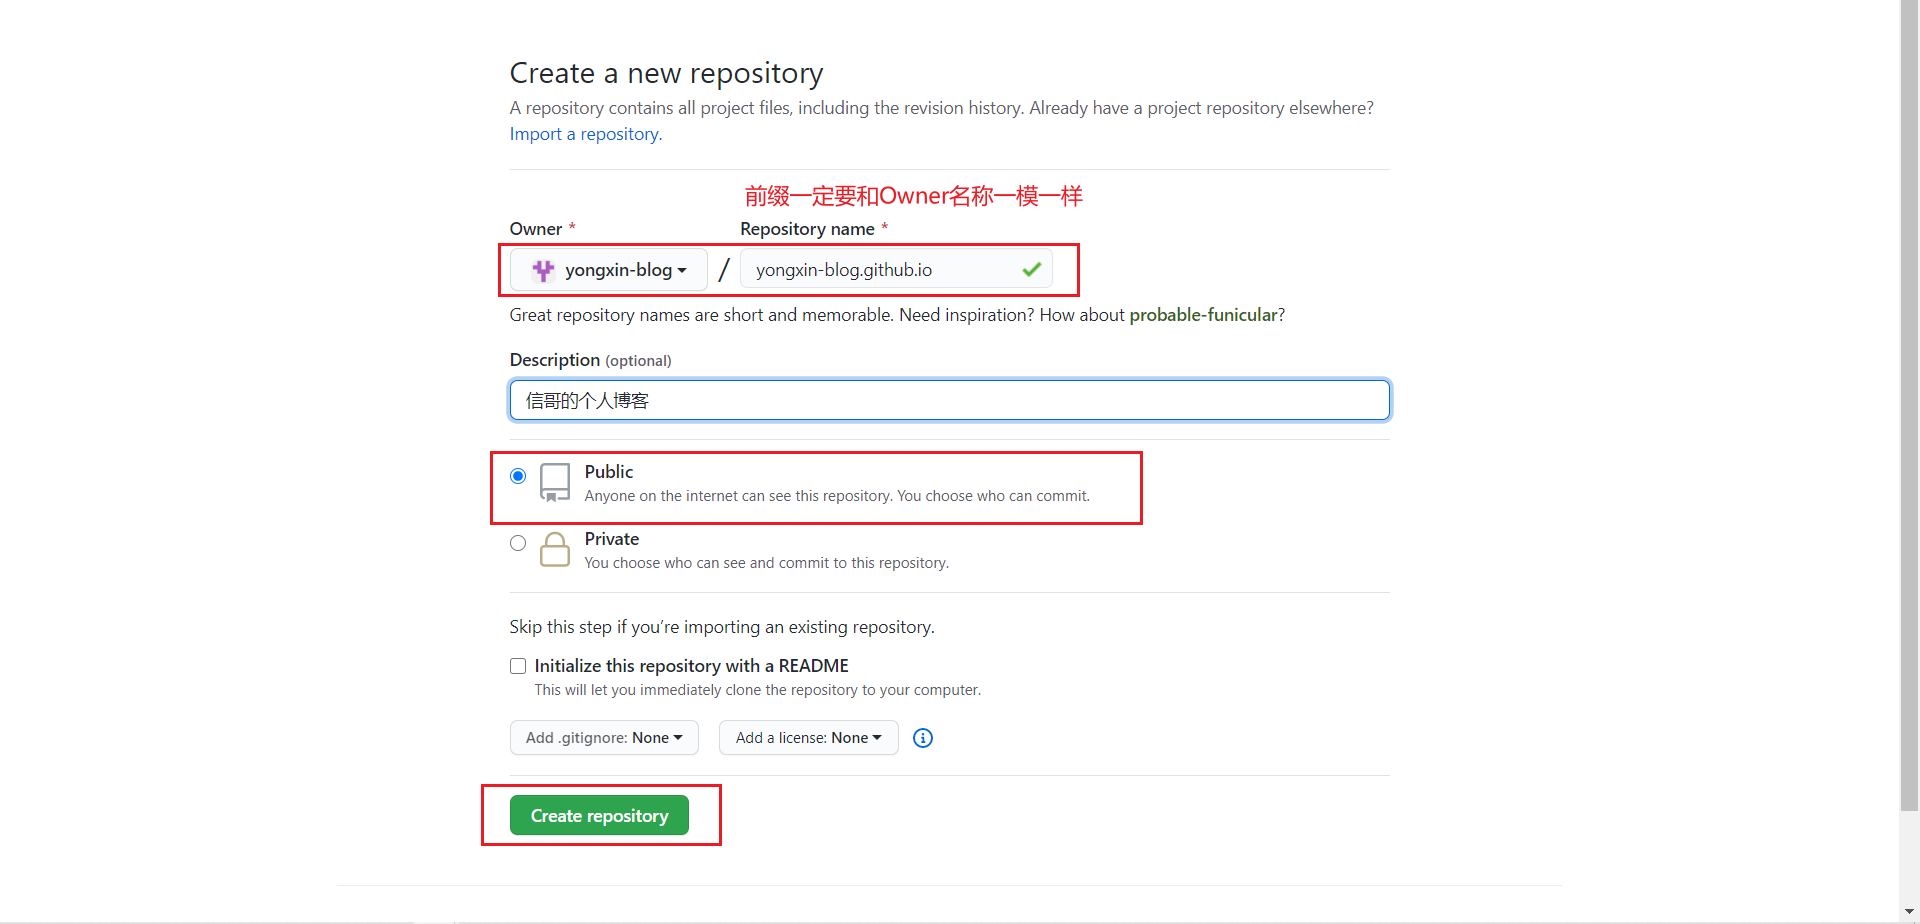Screen dimensions: 1920x924
Task: Click text 'Anyone on the internet can see this repository'
Action: tap(739, 496)
